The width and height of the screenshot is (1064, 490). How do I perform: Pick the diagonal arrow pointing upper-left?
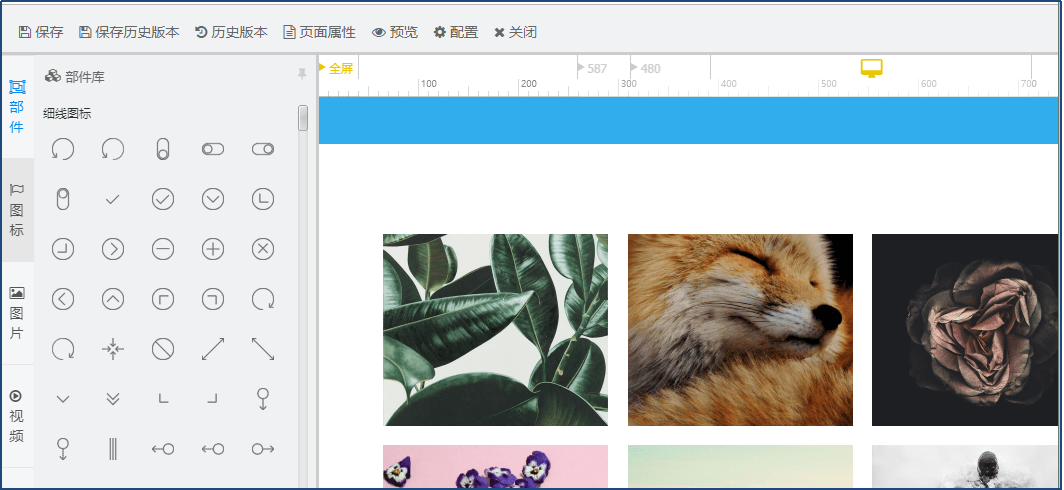(x=263, y=350)
